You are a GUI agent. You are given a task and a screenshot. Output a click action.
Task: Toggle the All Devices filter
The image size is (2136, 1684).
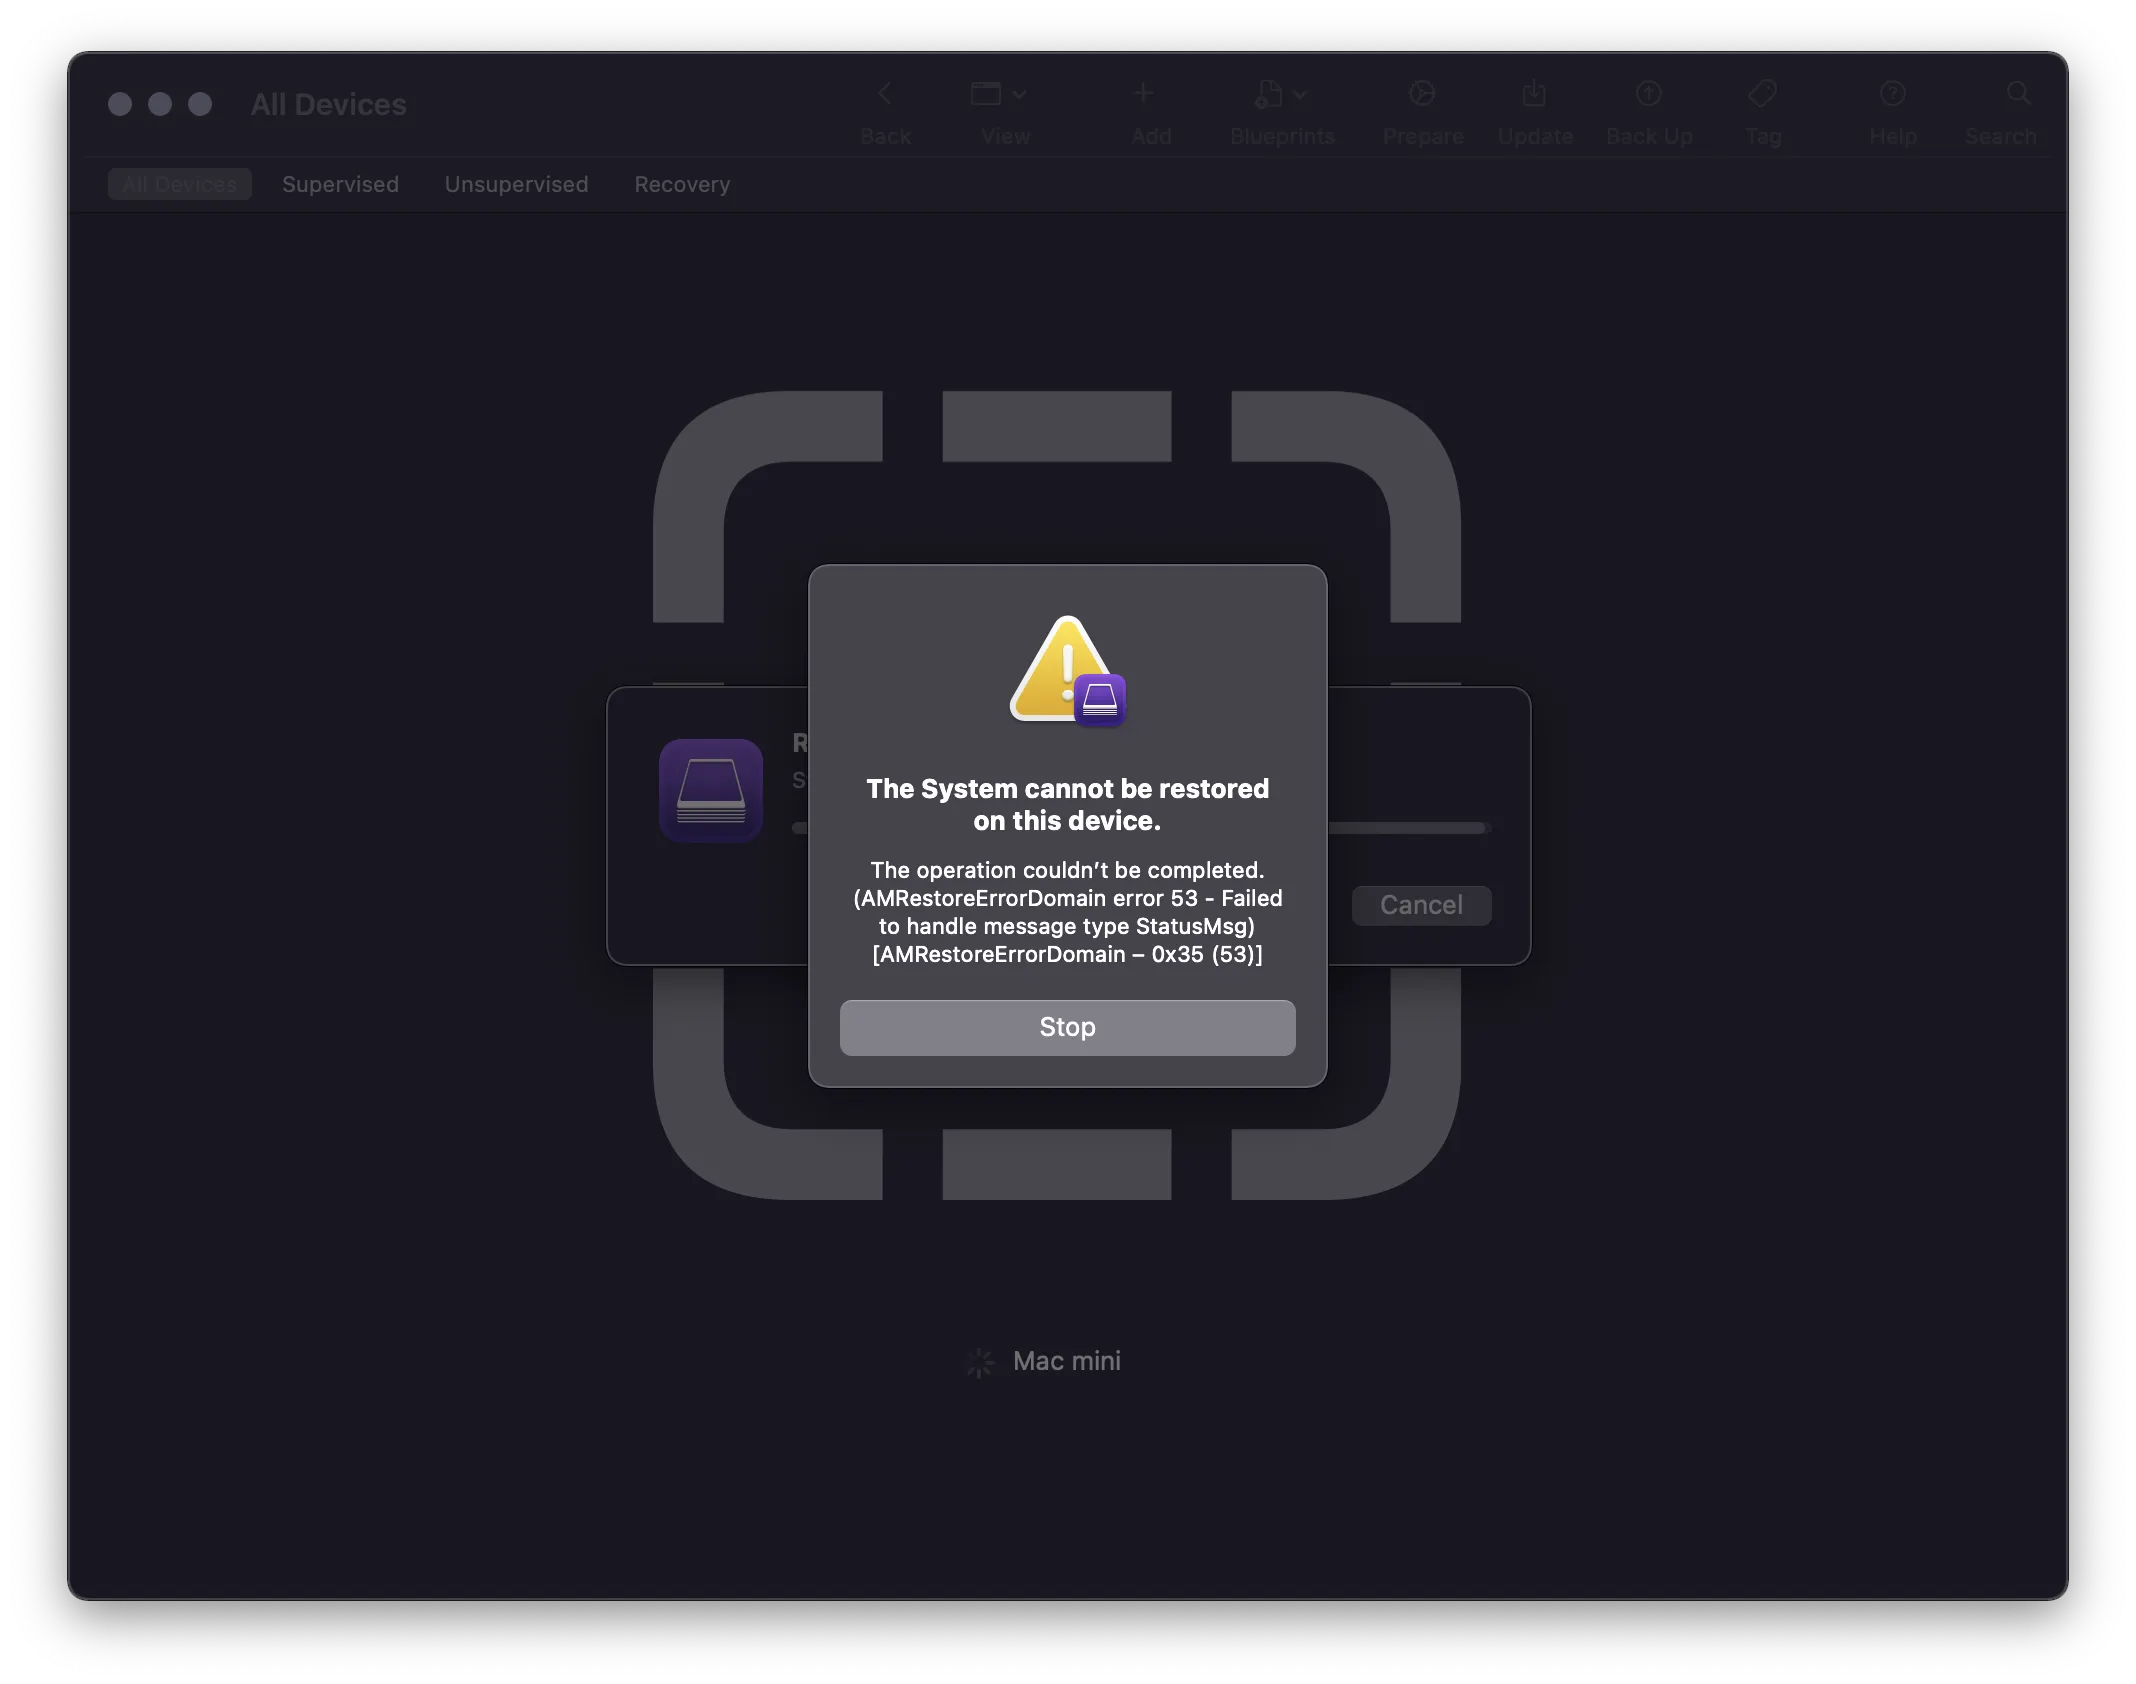pos(179,184)
